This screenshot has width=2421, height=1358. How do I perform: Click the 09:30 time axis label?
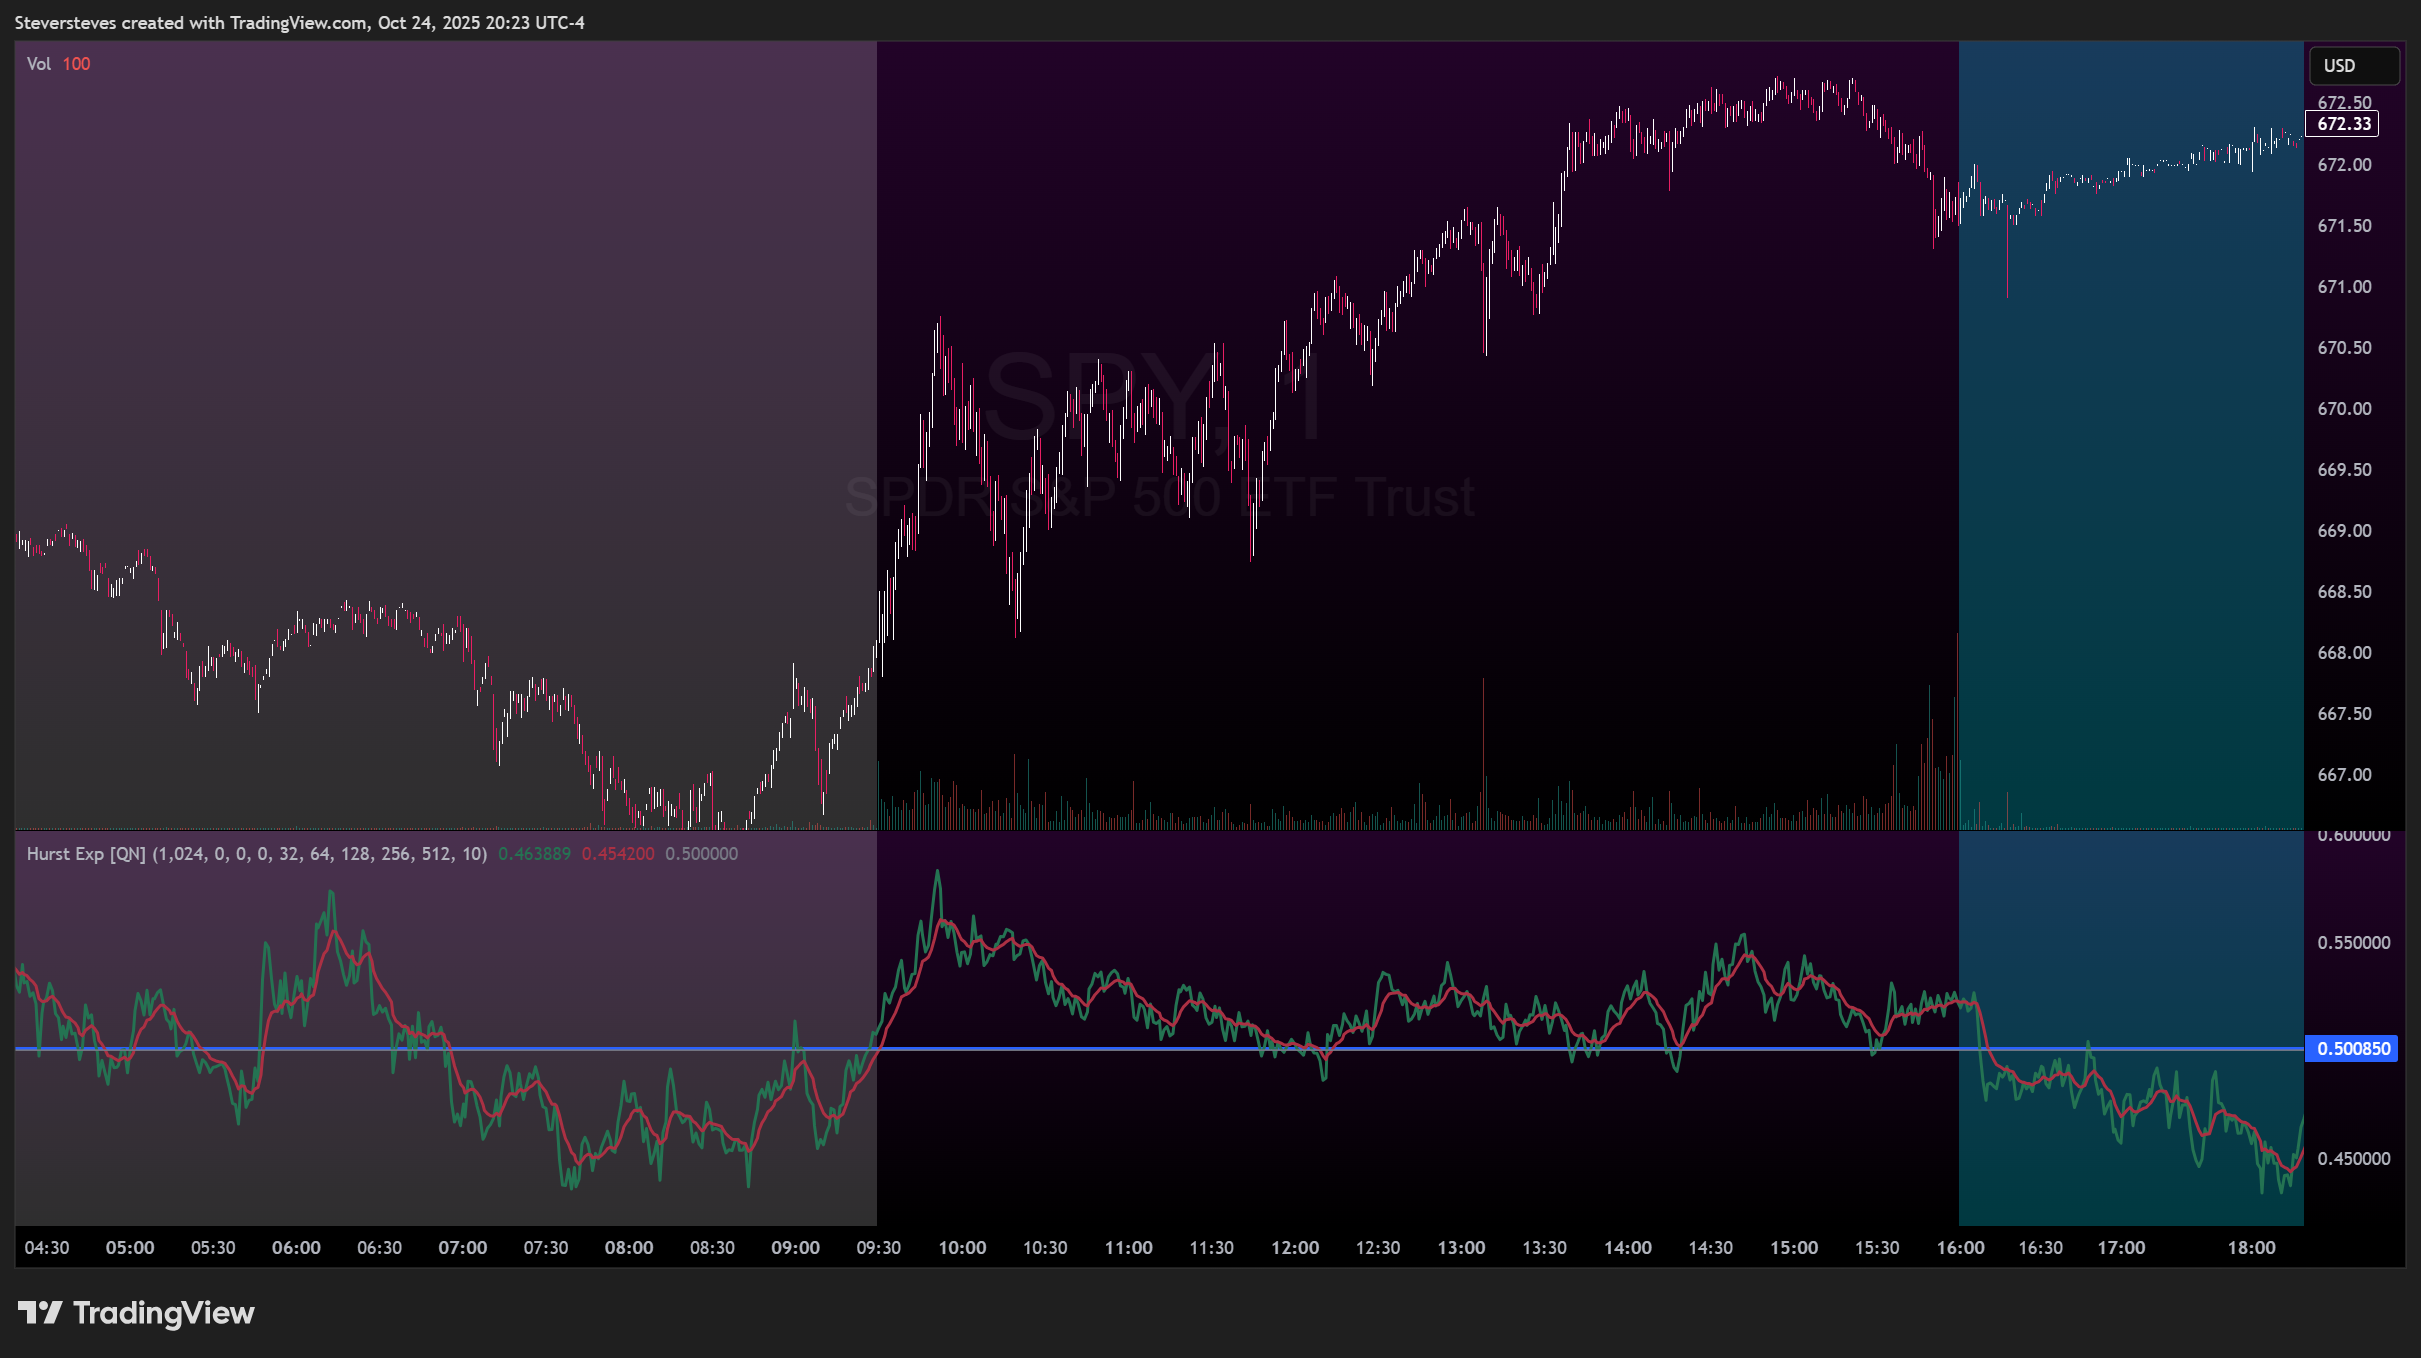tap(878, 1248)
